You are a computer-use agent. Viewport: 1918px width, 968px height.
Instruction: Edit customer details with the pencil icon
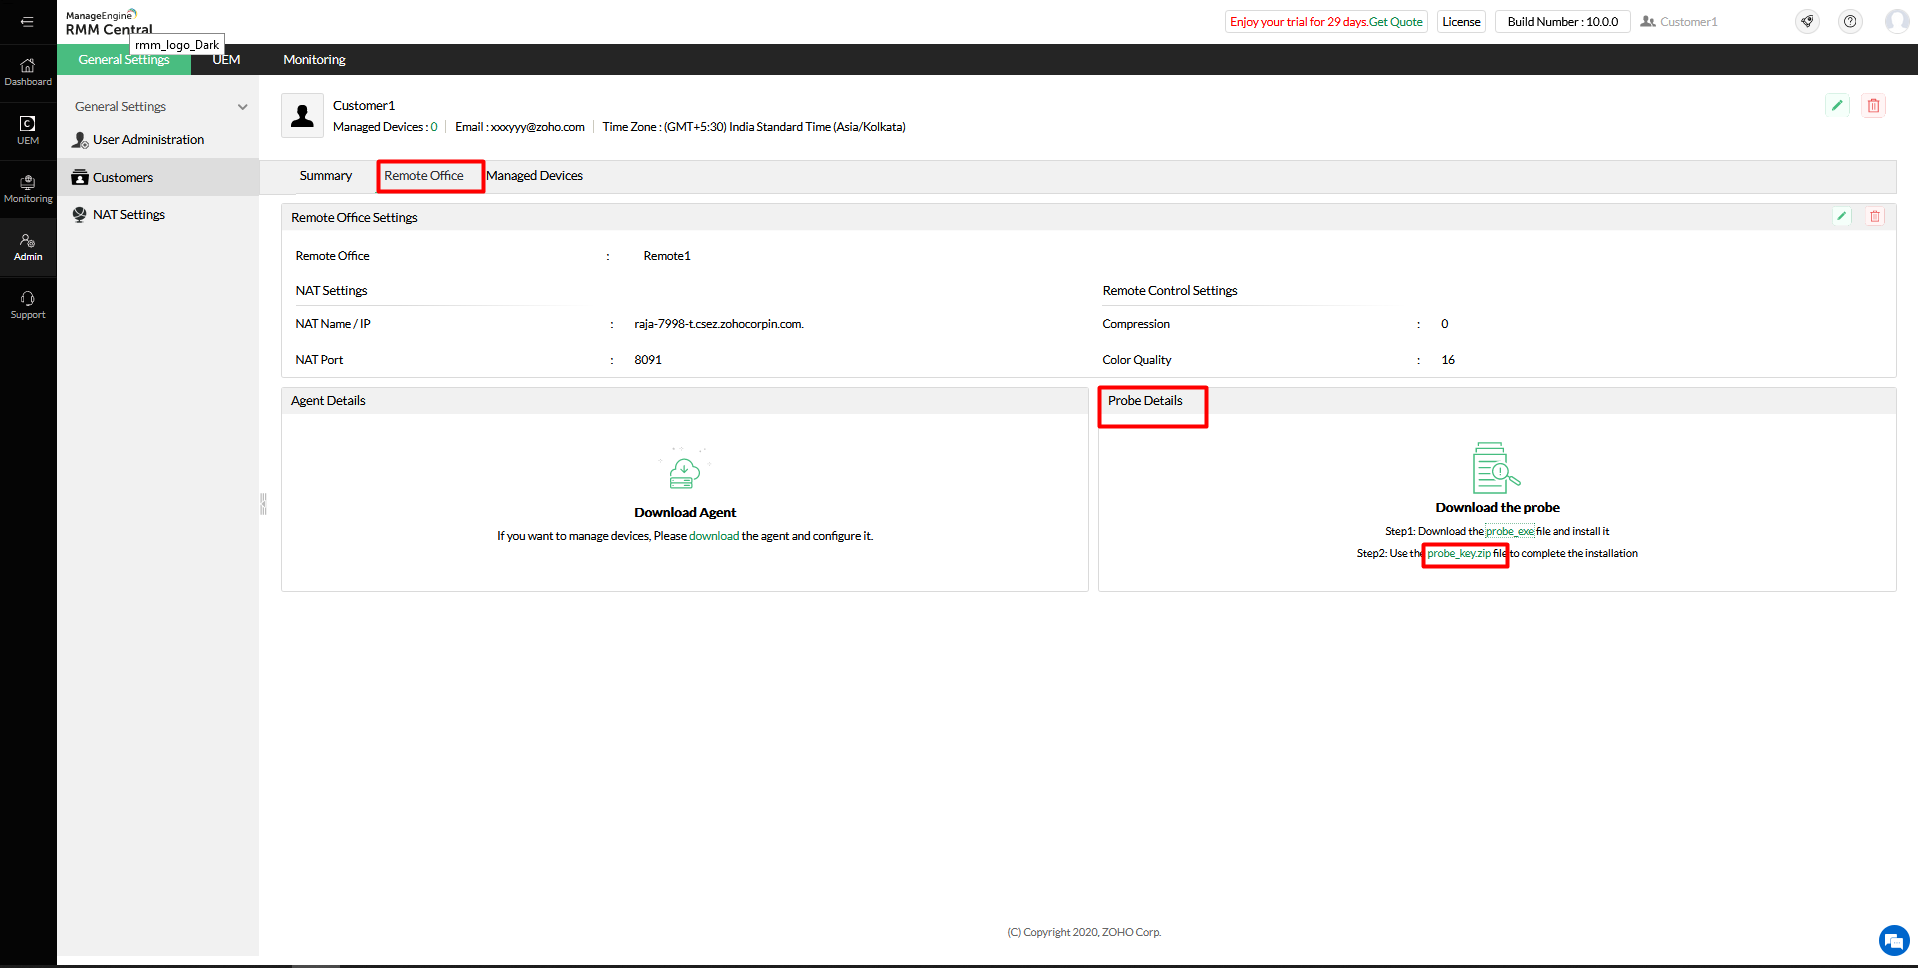pos(1837,105)
